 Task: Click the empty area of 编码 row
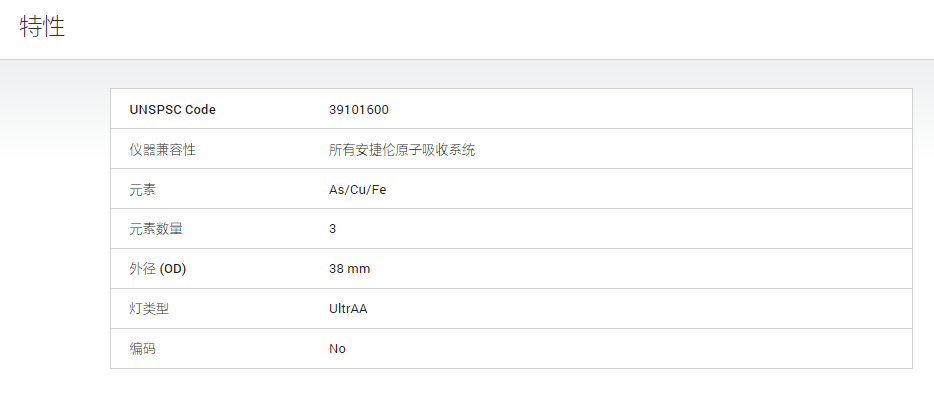tap(628, 349)
